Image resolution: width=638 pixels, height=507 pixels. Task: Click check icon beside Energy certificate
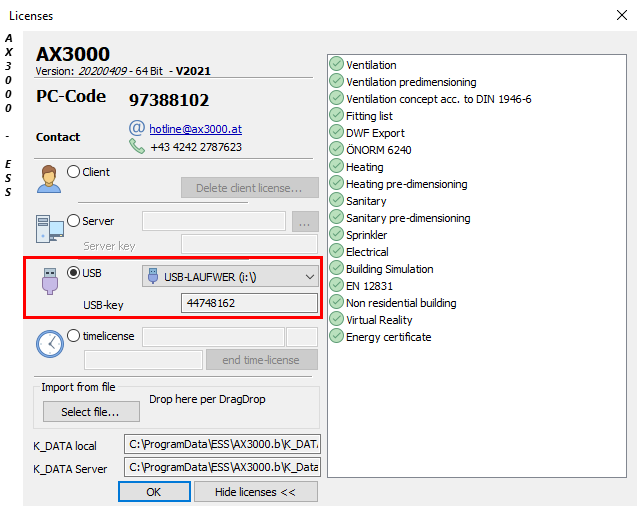coord(336,336)
